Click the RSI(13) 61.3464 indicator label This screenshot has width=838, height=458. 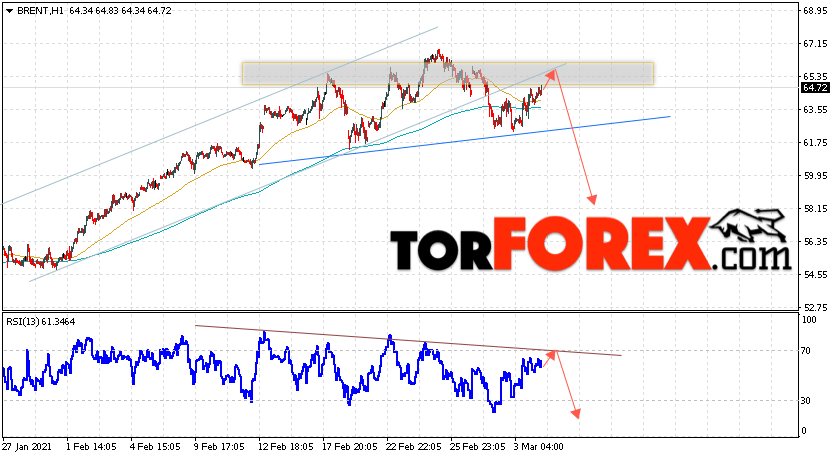(x=41, y=322)
